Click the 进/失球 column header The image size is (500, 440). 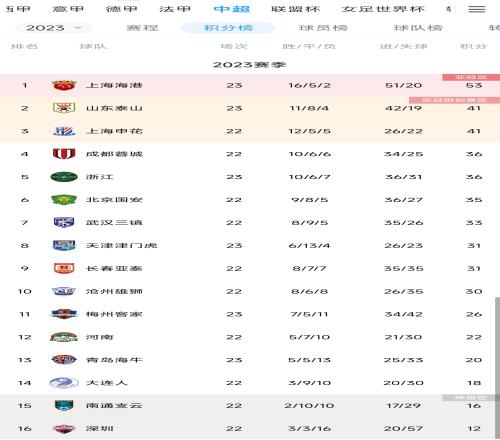pyautogui.click(x=403, y=46)
